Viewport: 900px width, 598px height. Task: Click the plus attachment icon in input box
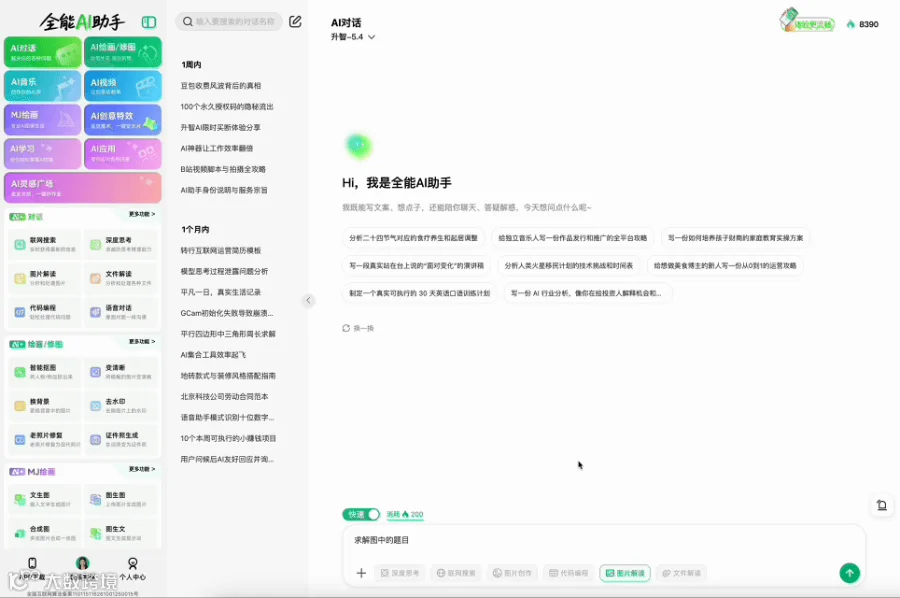[x=361, y=573]
